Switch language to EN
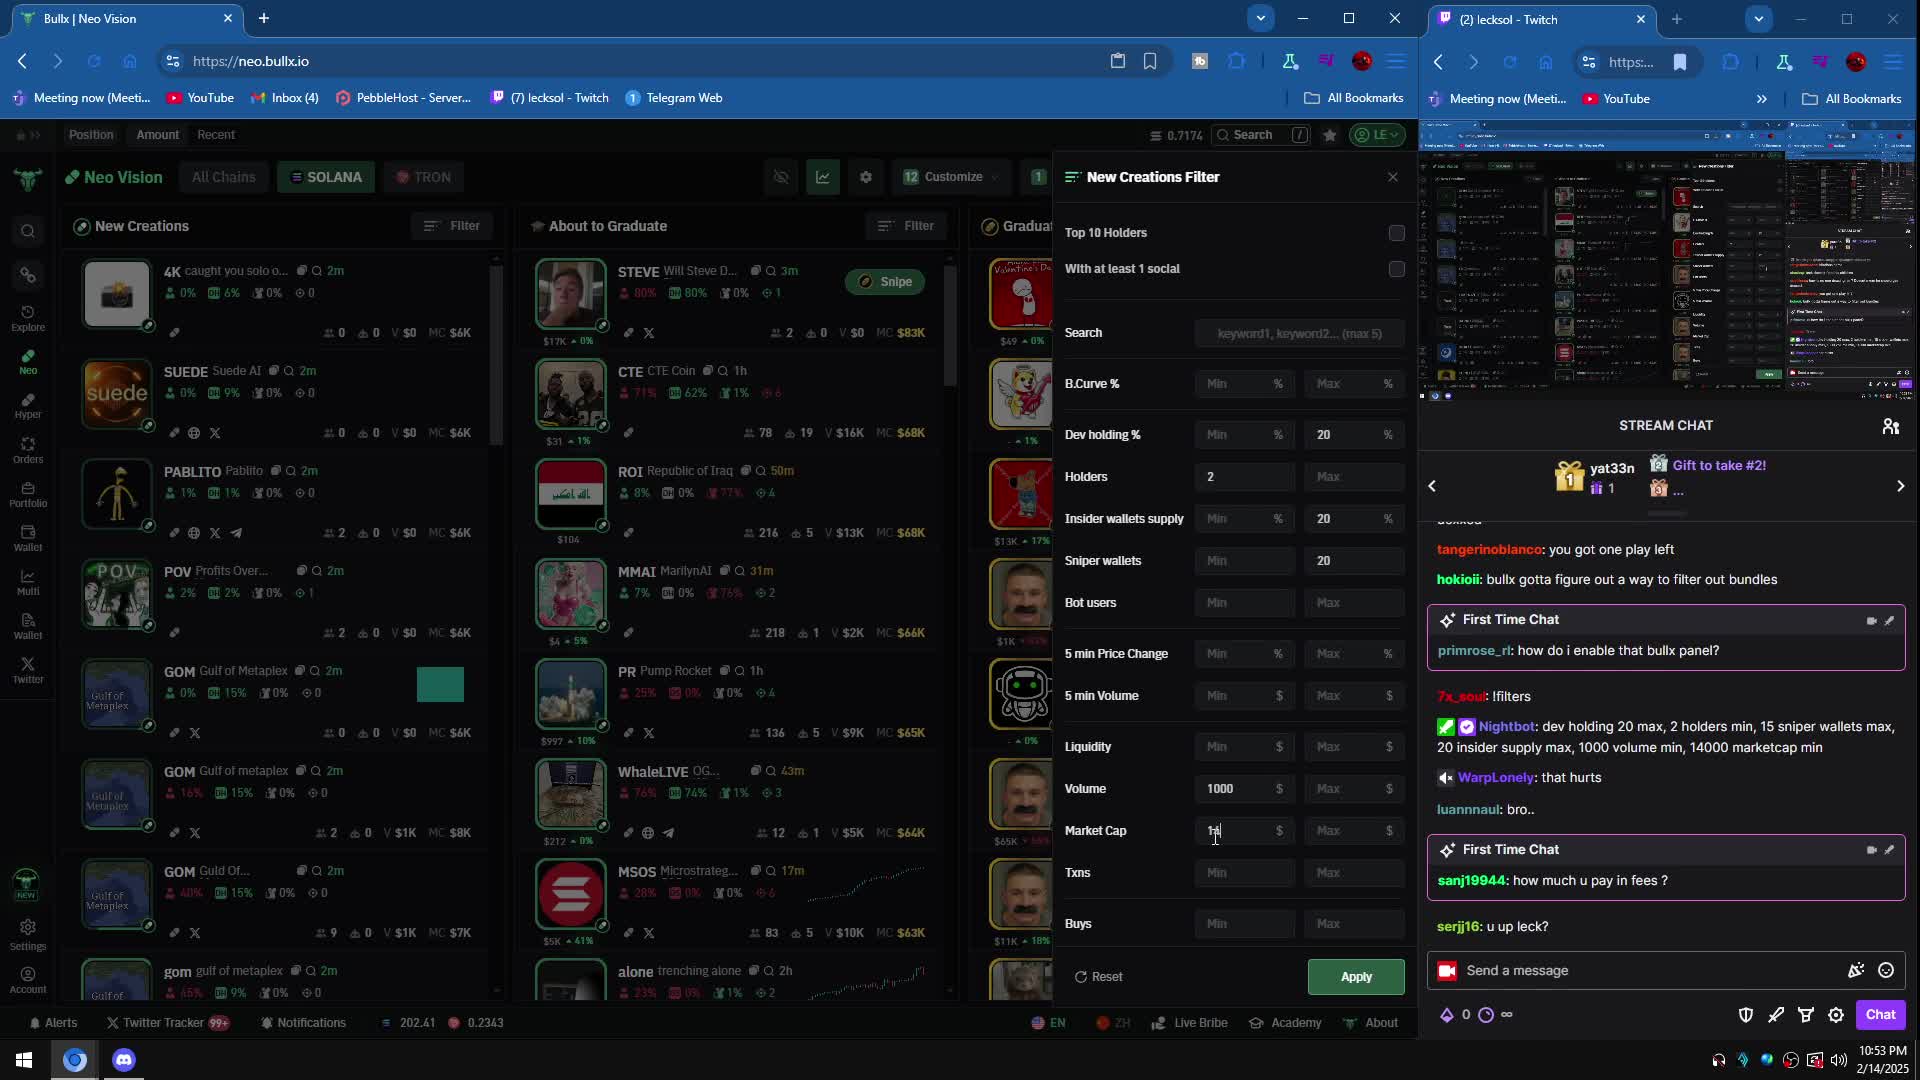This screenshot has height=1080, width=1920. point(1049,1023)
